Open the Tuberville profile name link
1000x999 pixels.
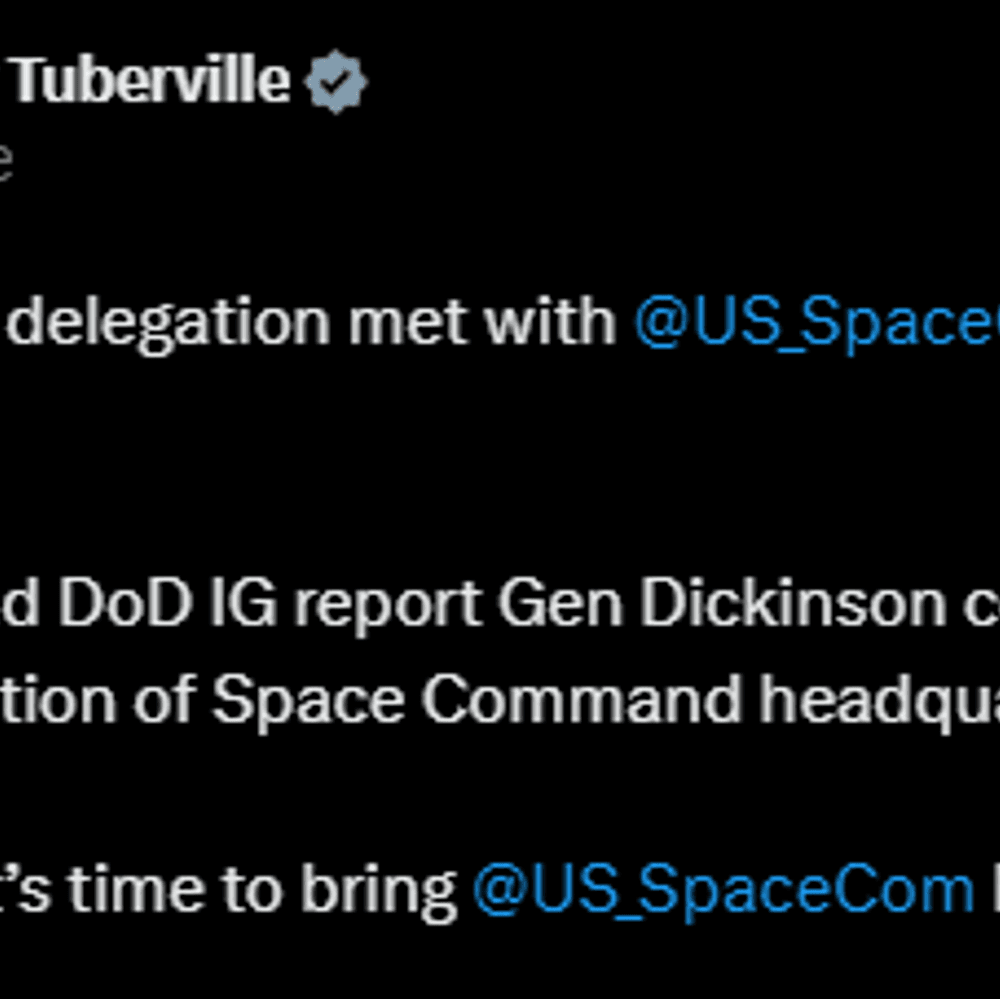tap(150, 80)
